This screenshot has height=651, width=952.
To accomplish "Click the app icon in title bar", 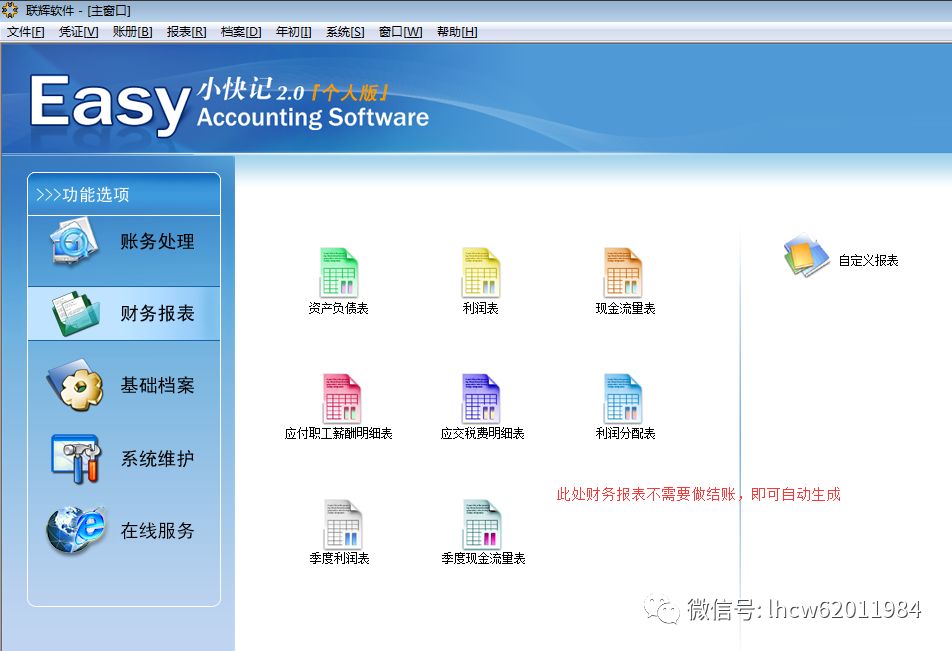I will 10,10.
